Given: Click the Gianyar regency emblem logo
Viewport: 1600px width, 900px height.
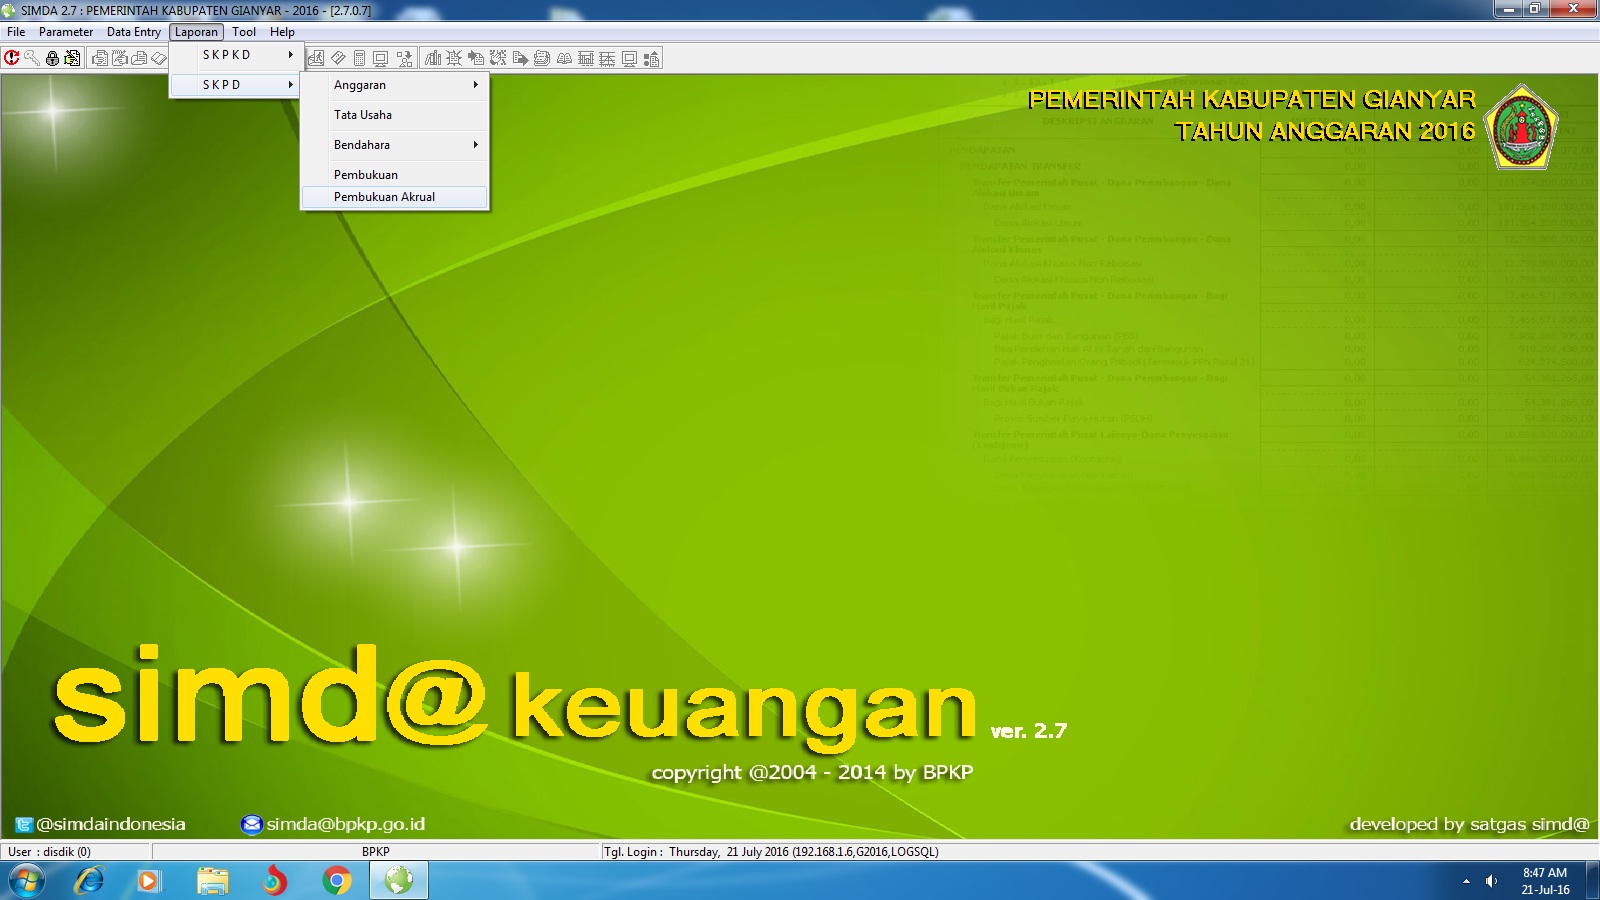Looking at the screenshot, I should (1521, 127).
